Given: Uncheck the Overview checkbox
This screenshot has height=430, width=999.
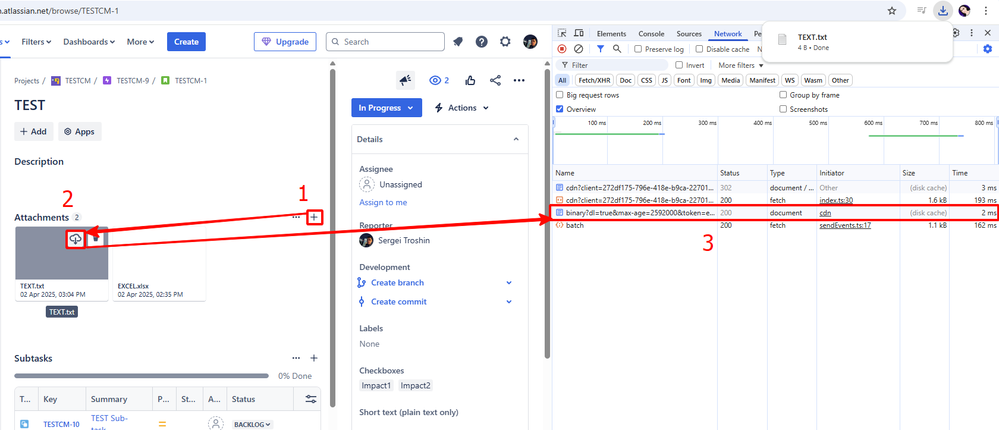Looking at the screenshot, I should (x=559, y=109).
